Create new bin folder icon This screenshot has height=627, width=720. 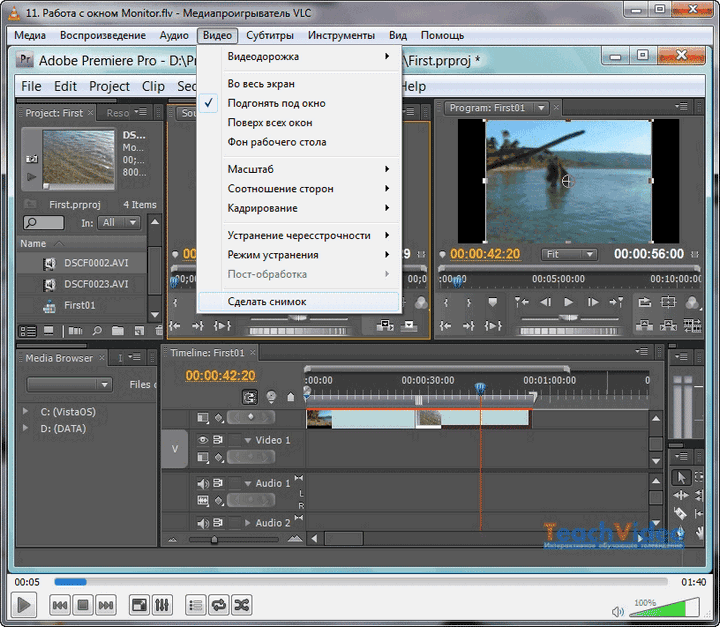click(118, 331)
